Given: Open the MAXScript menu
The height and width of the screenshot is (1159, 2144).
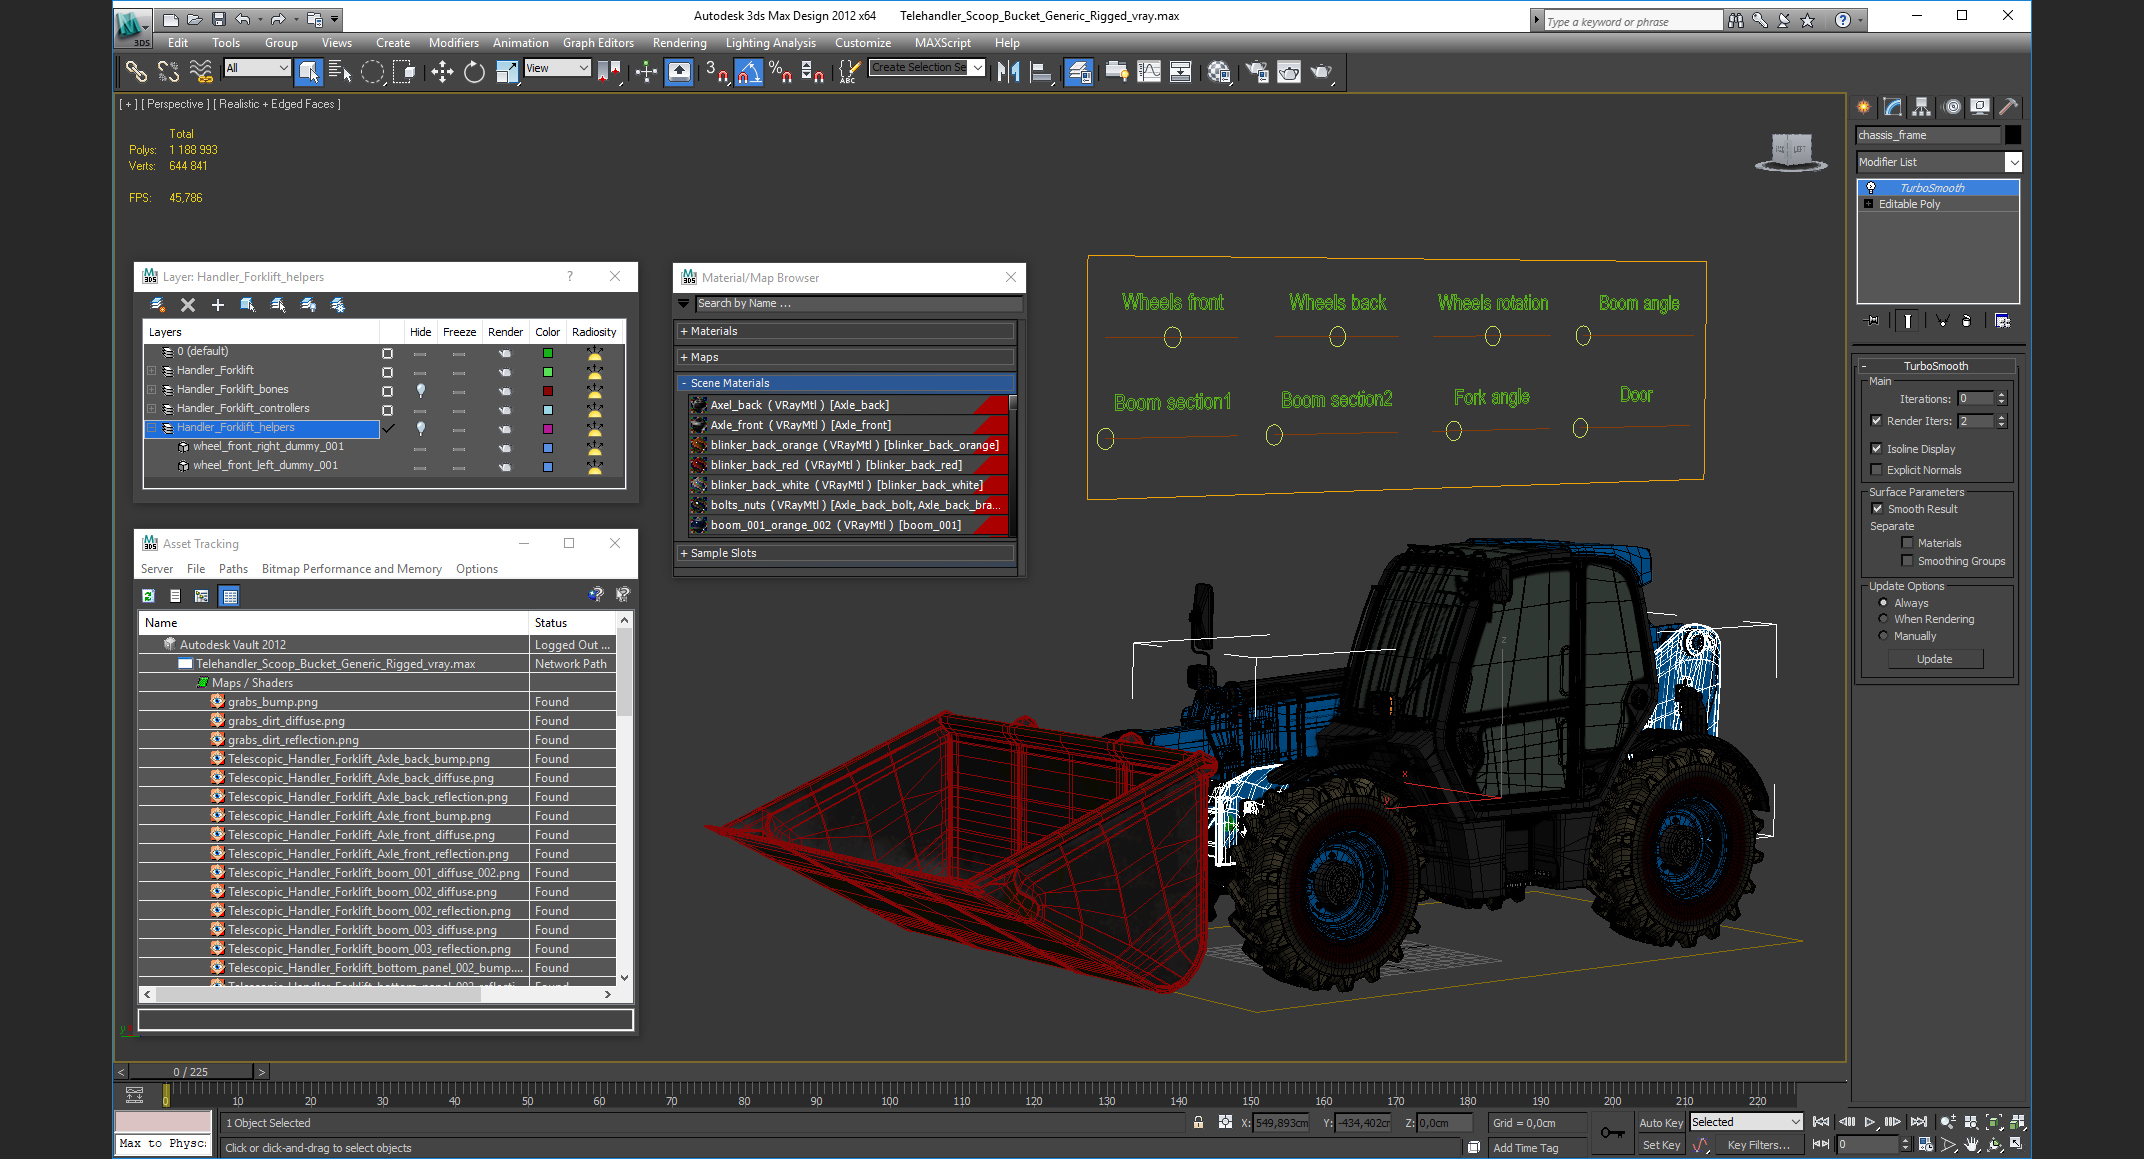Looking at the screenshot, I should click(x=942, y=43).
